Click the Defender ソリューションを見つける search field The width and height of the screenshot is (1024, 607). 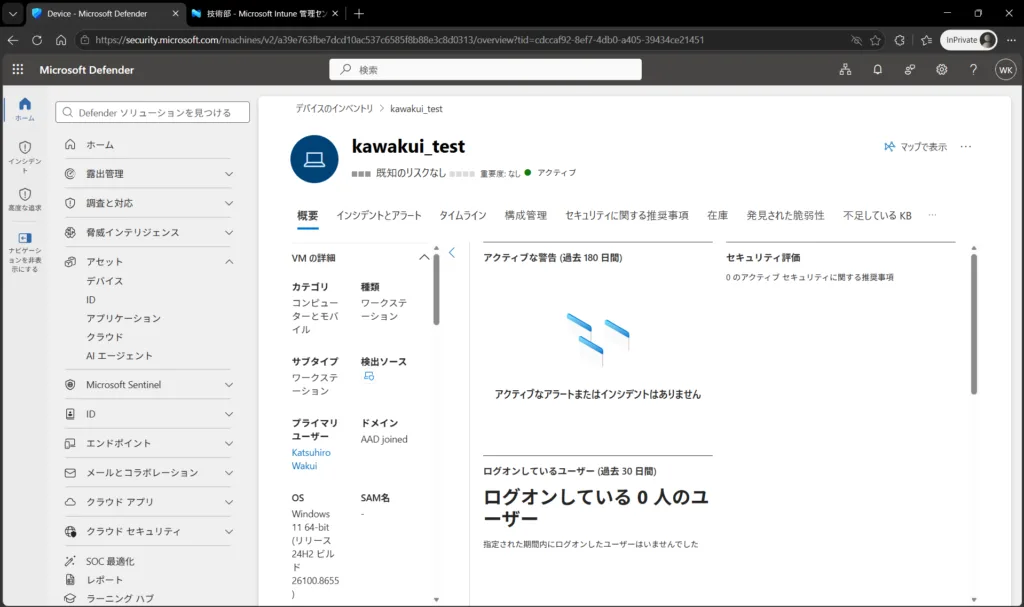[152, 112]
